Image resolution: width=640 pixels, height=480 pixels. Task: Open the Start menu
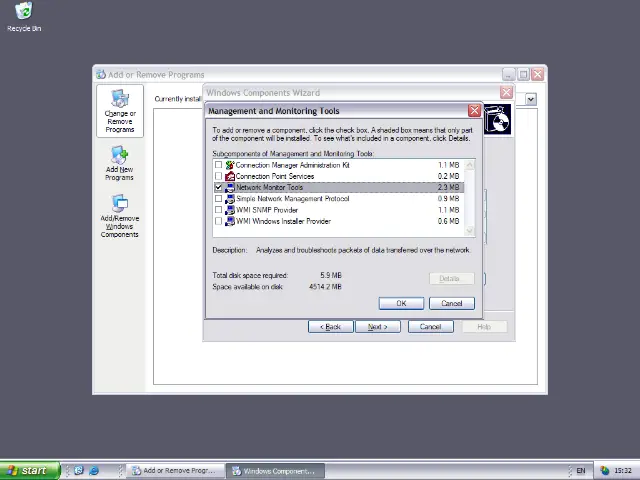[30, 471]
